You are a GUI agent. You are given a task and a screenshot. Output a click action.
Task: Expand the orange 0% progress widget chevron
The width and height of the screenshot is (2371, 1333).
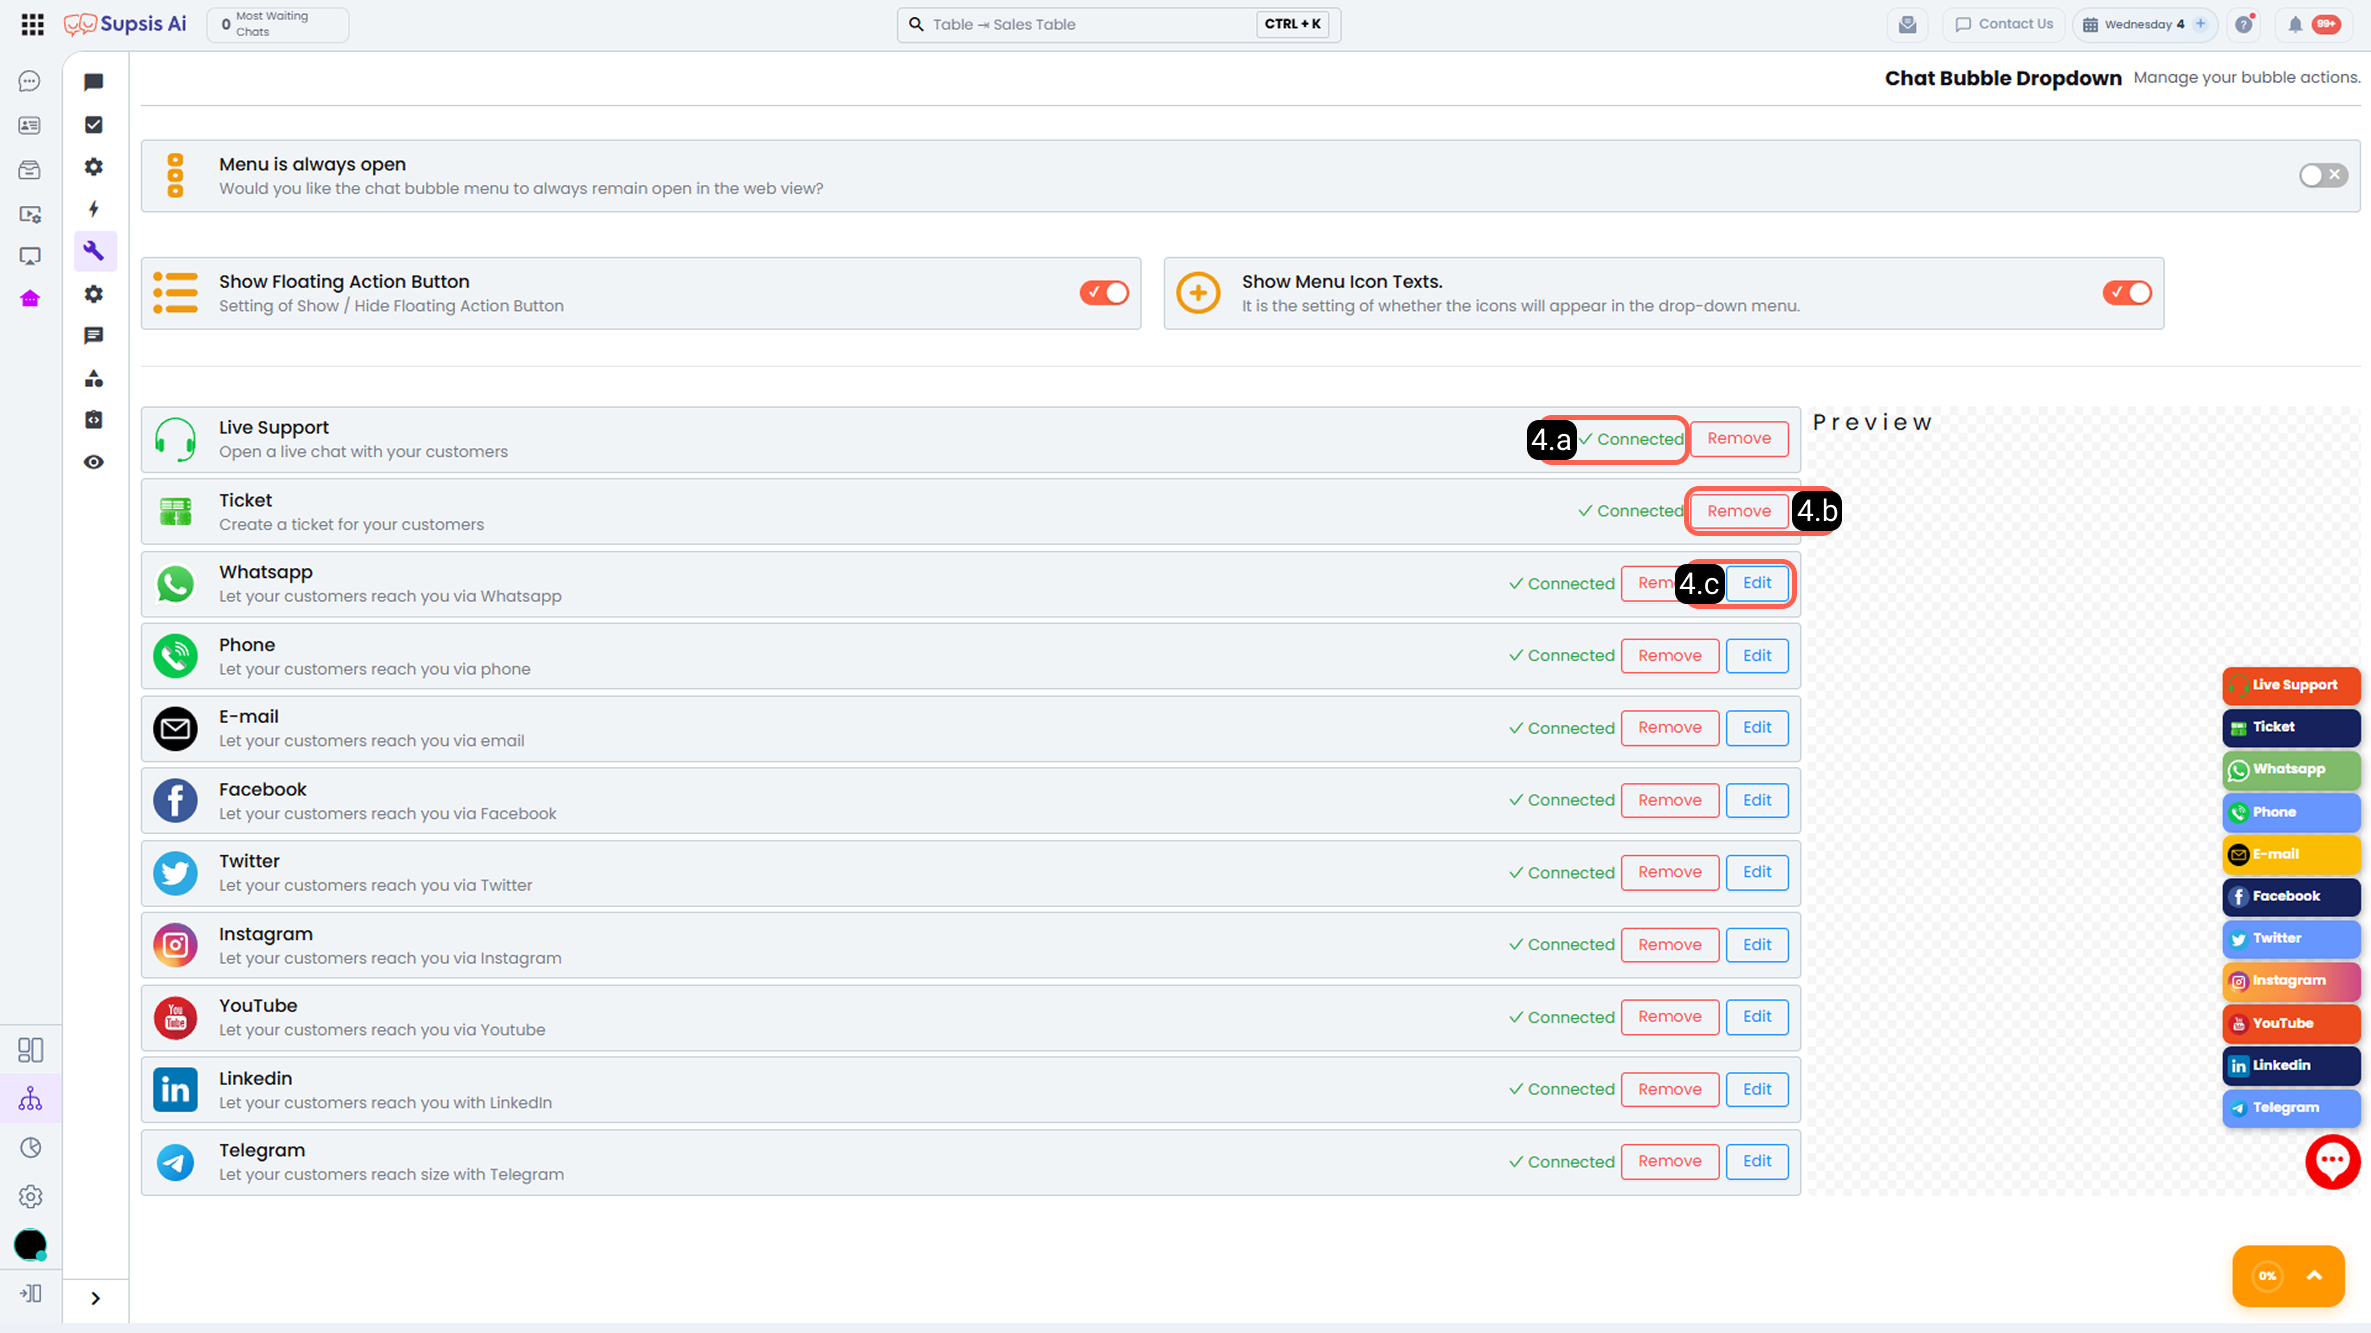tap(2314, 1275)
